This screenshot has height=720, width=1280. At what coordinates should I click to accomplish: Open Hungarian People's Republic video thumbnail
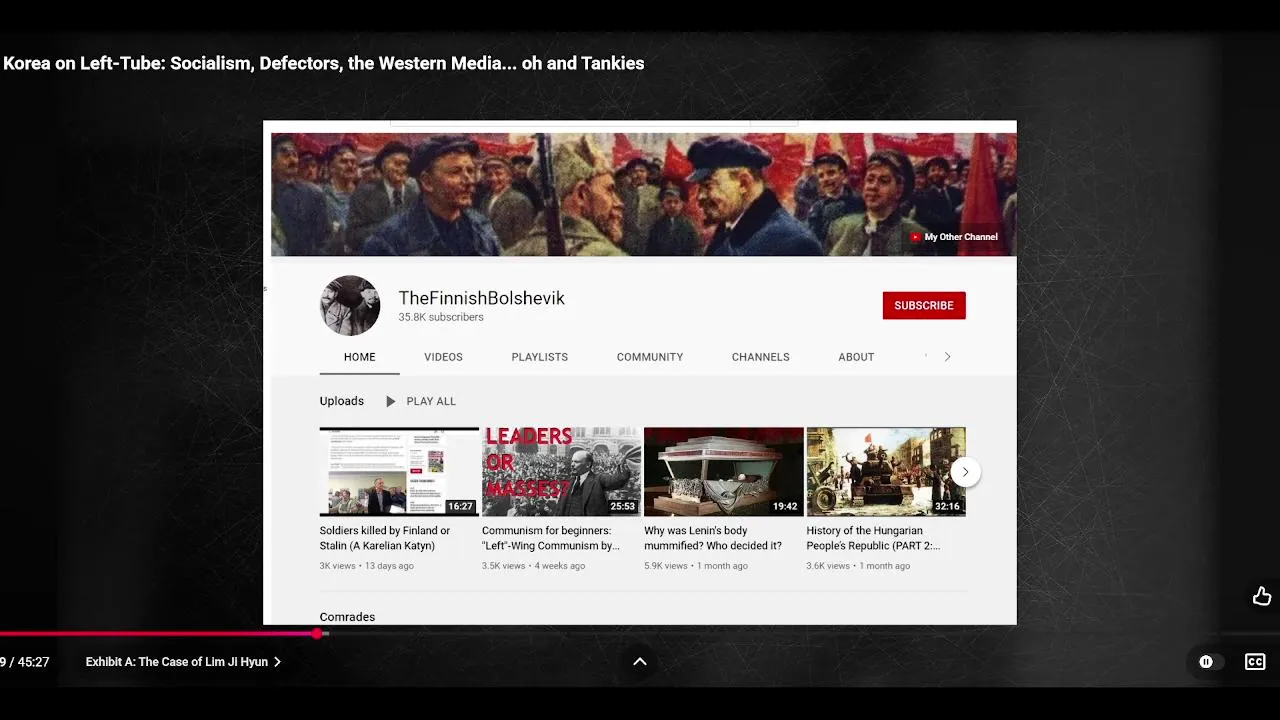tap(886, 472)
